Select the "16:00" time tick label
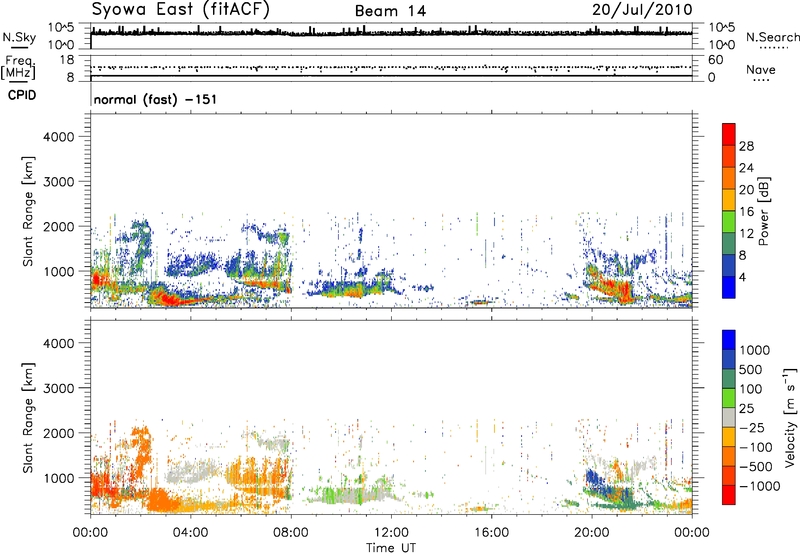The width and height of the screenshot is (800, 554). click(491, 533)
